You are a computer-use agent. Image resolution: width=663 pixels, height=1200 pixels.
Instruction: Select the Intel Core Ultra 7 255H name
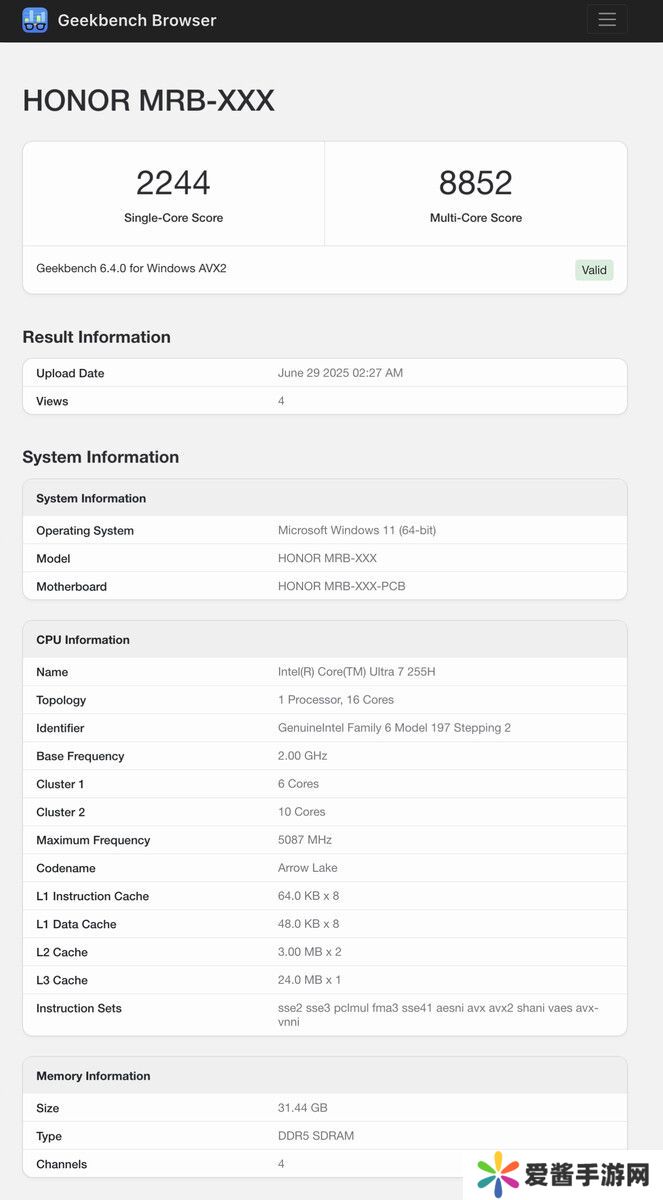pyautogui.click(x=356, y=672)
